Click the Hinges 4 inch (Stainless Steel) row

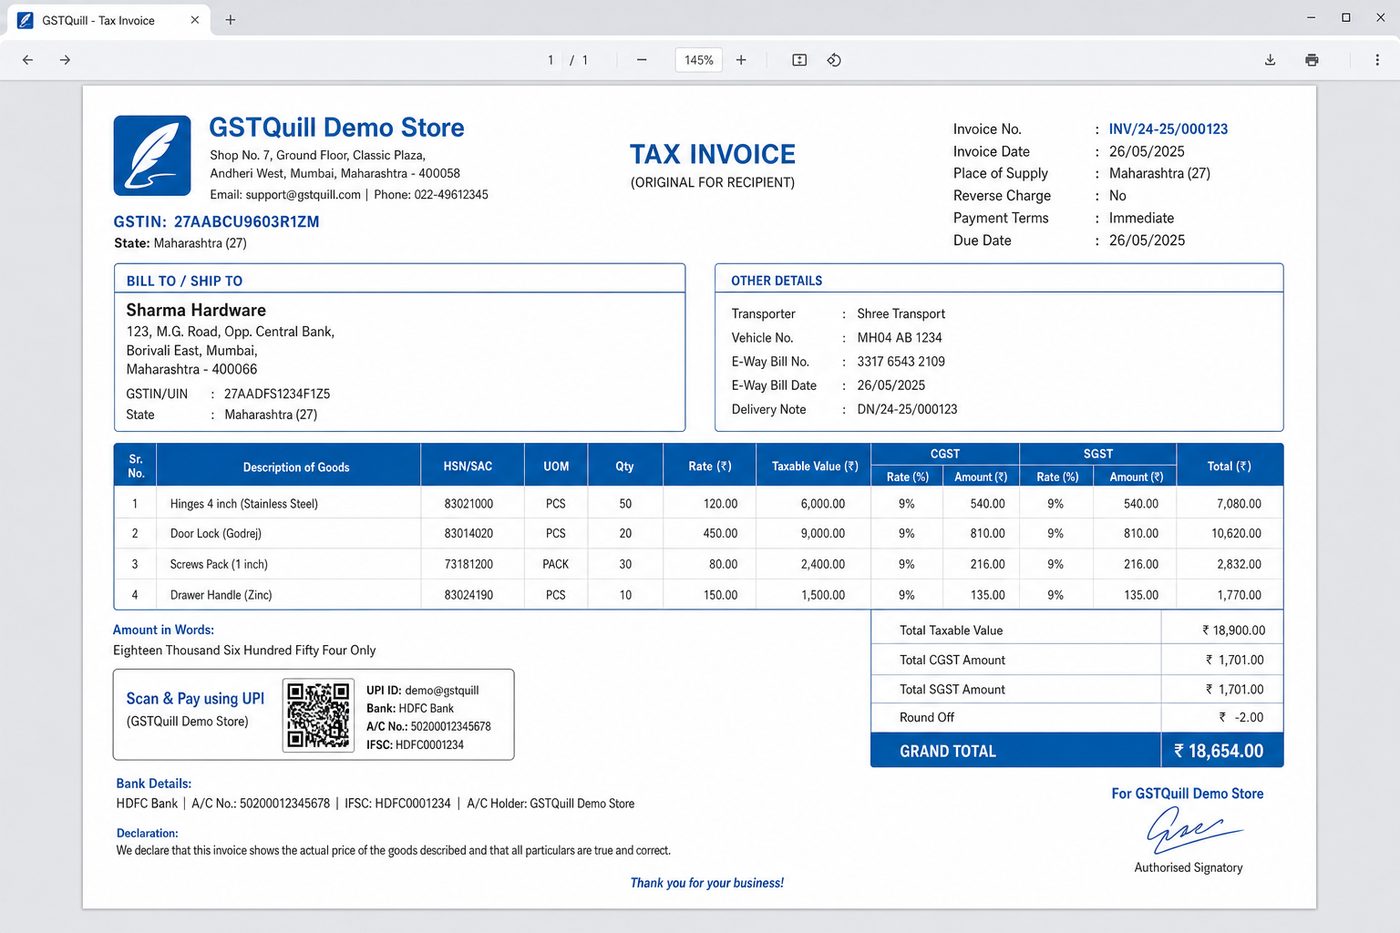[698, 504]
